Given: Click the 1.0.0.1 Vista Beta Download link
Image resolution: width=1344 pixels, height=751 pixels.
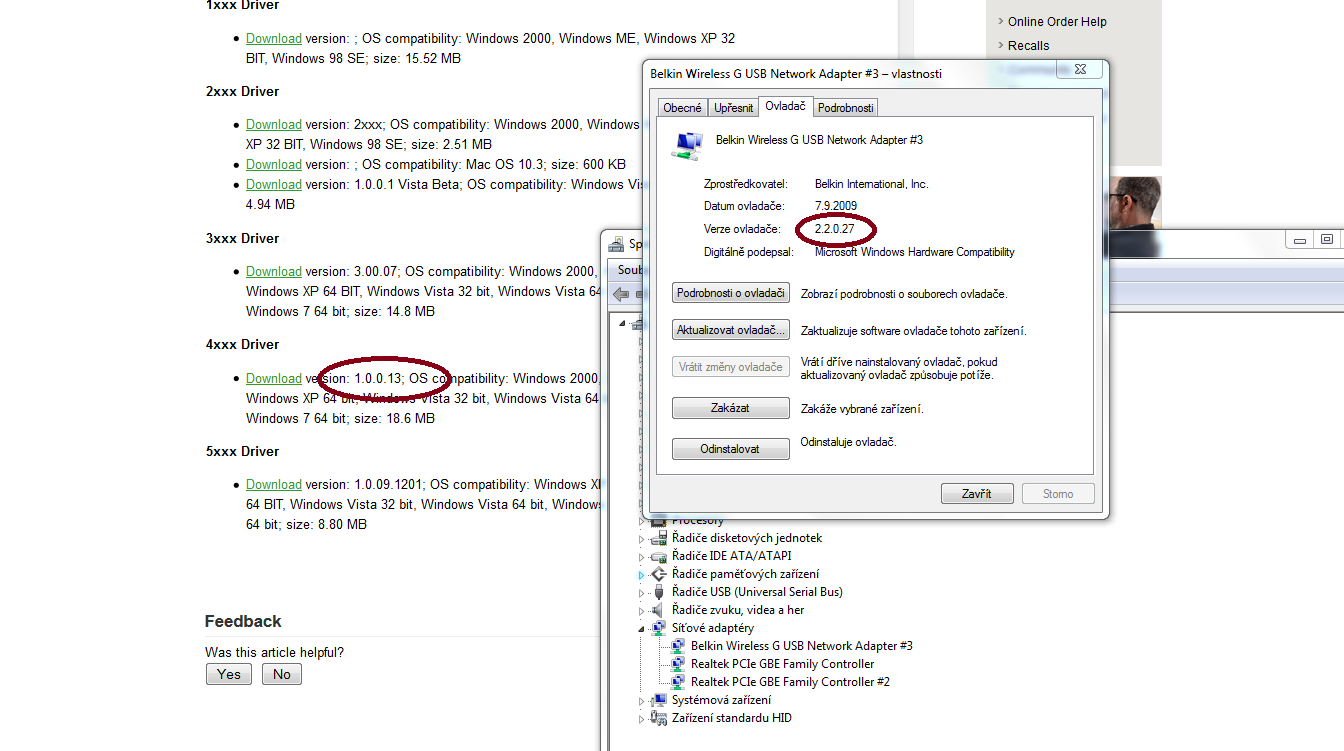Looking at the screenshot, I should click(274, 184).
